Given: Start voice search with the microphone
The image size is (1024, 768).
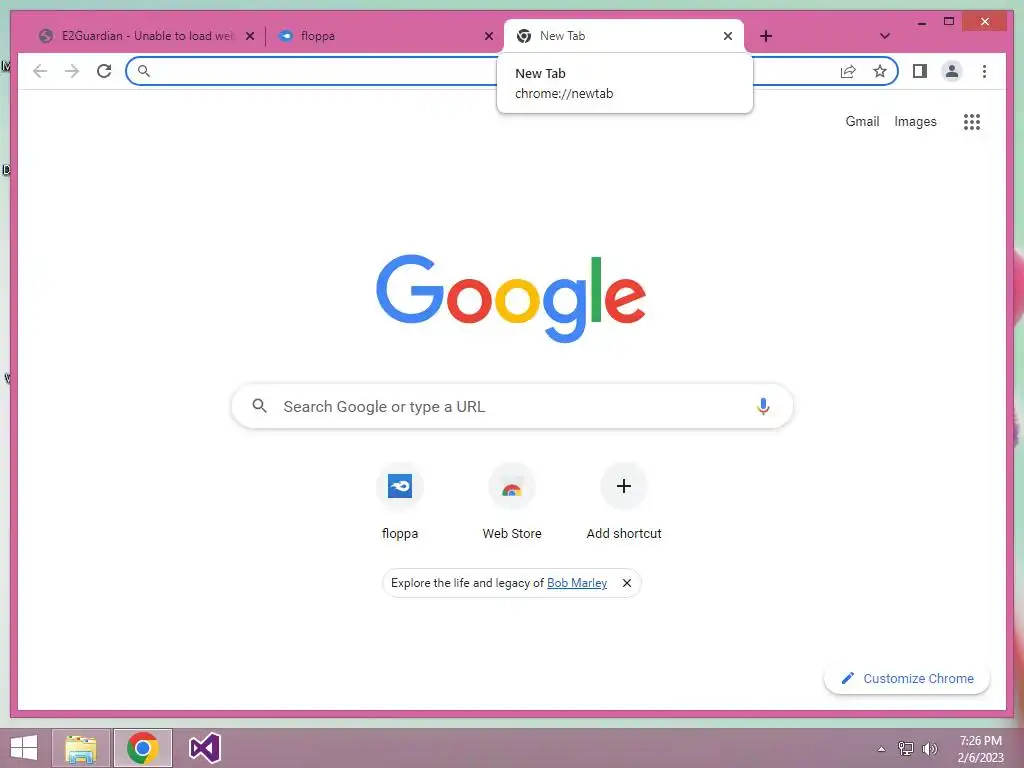Looking at the screenshot, I should 763,406.
